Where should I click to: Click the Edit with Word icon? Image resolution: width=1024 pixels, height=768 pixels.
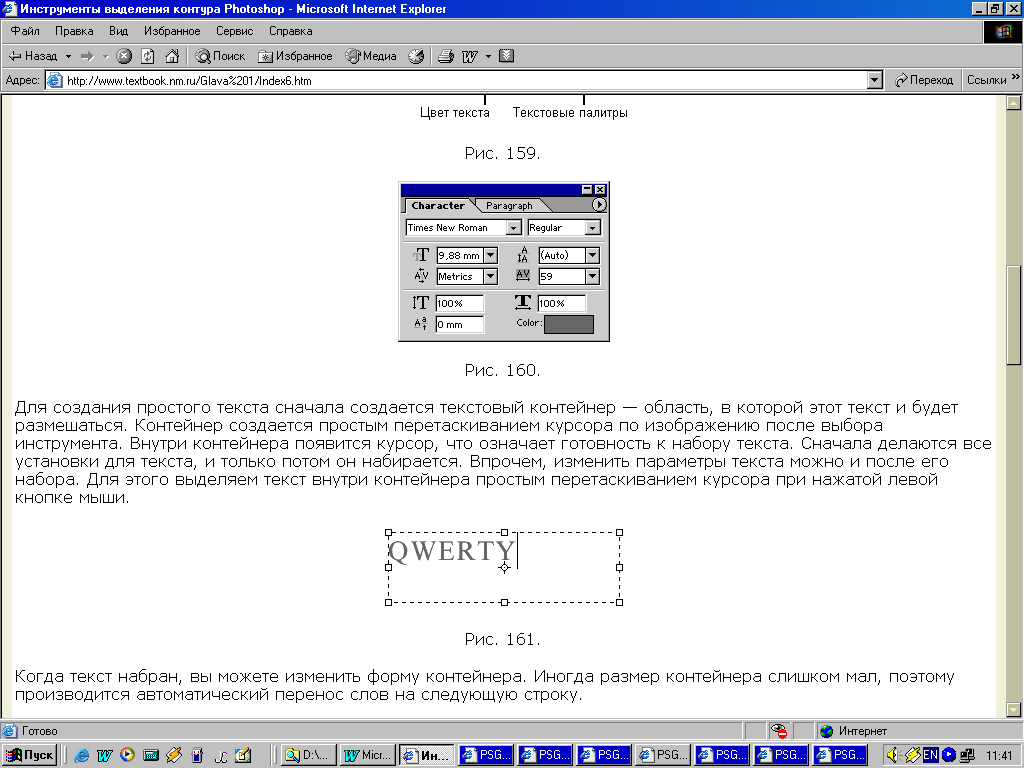point(470,56)
